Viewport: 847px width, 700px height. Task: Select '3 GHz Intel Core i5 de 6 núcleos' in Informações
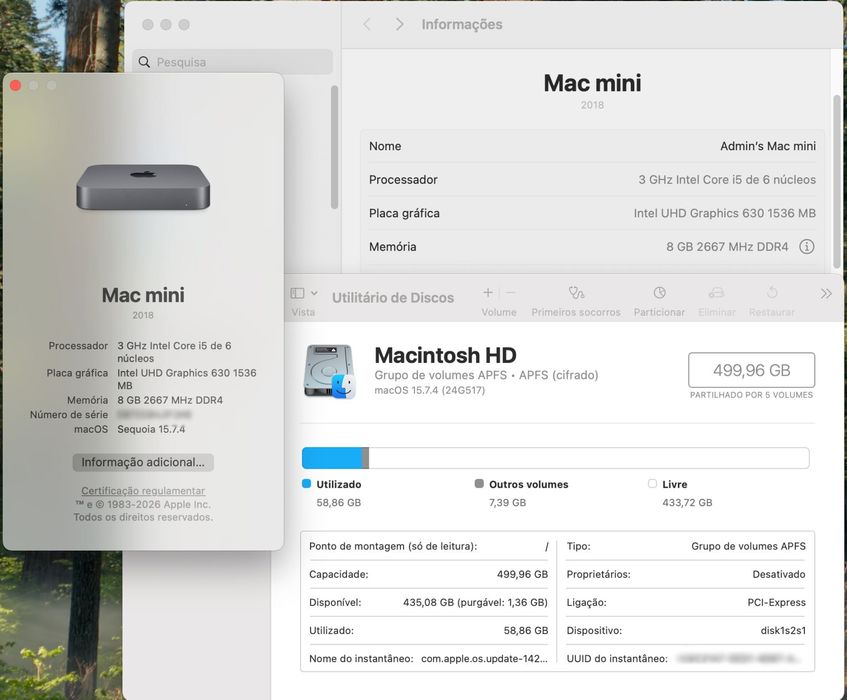727,180
